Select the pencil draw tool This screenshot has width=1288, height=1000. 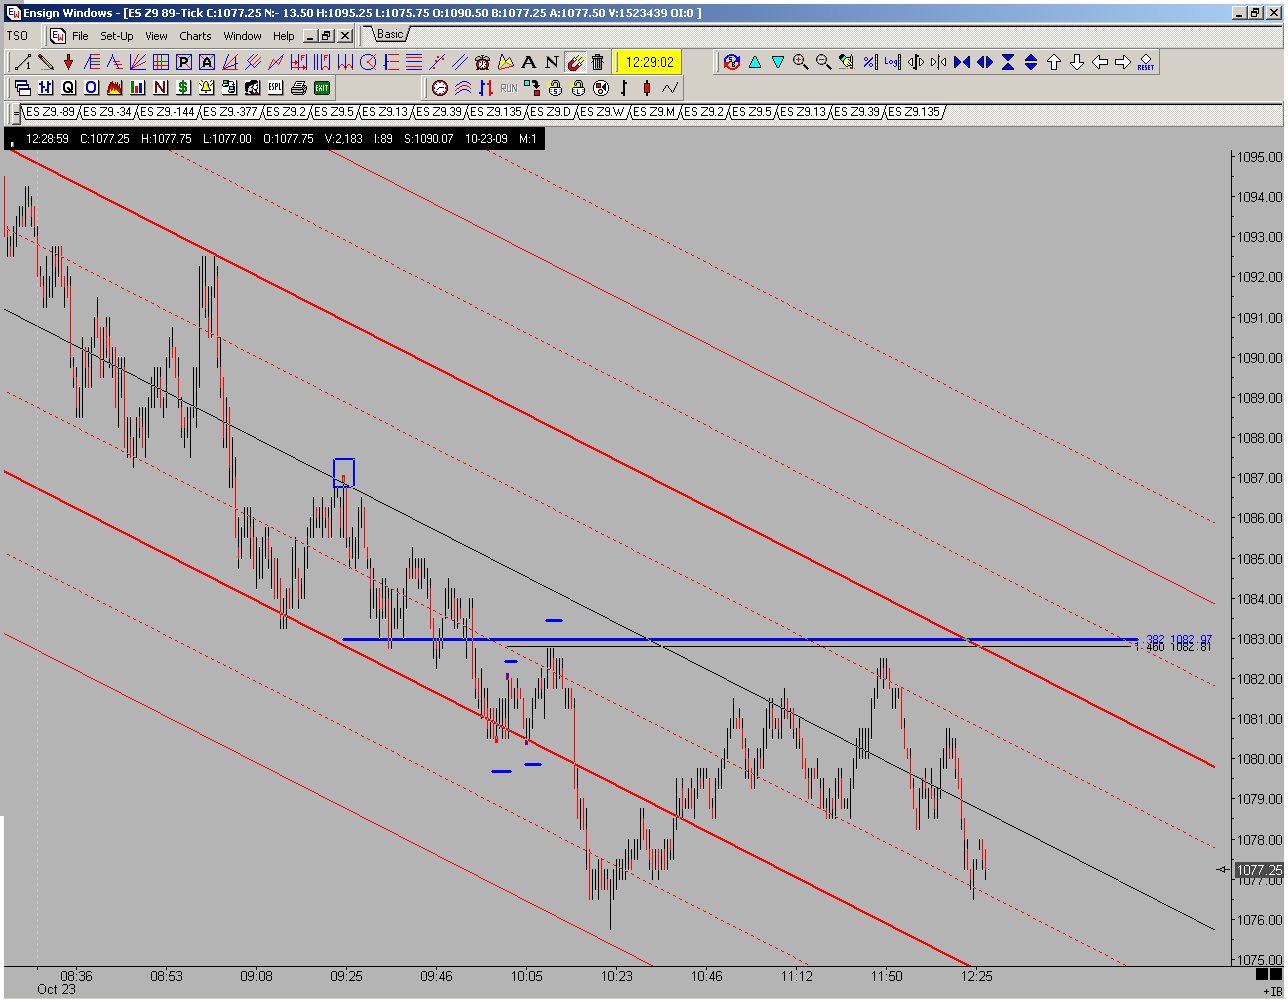click(x=45, y=62)
